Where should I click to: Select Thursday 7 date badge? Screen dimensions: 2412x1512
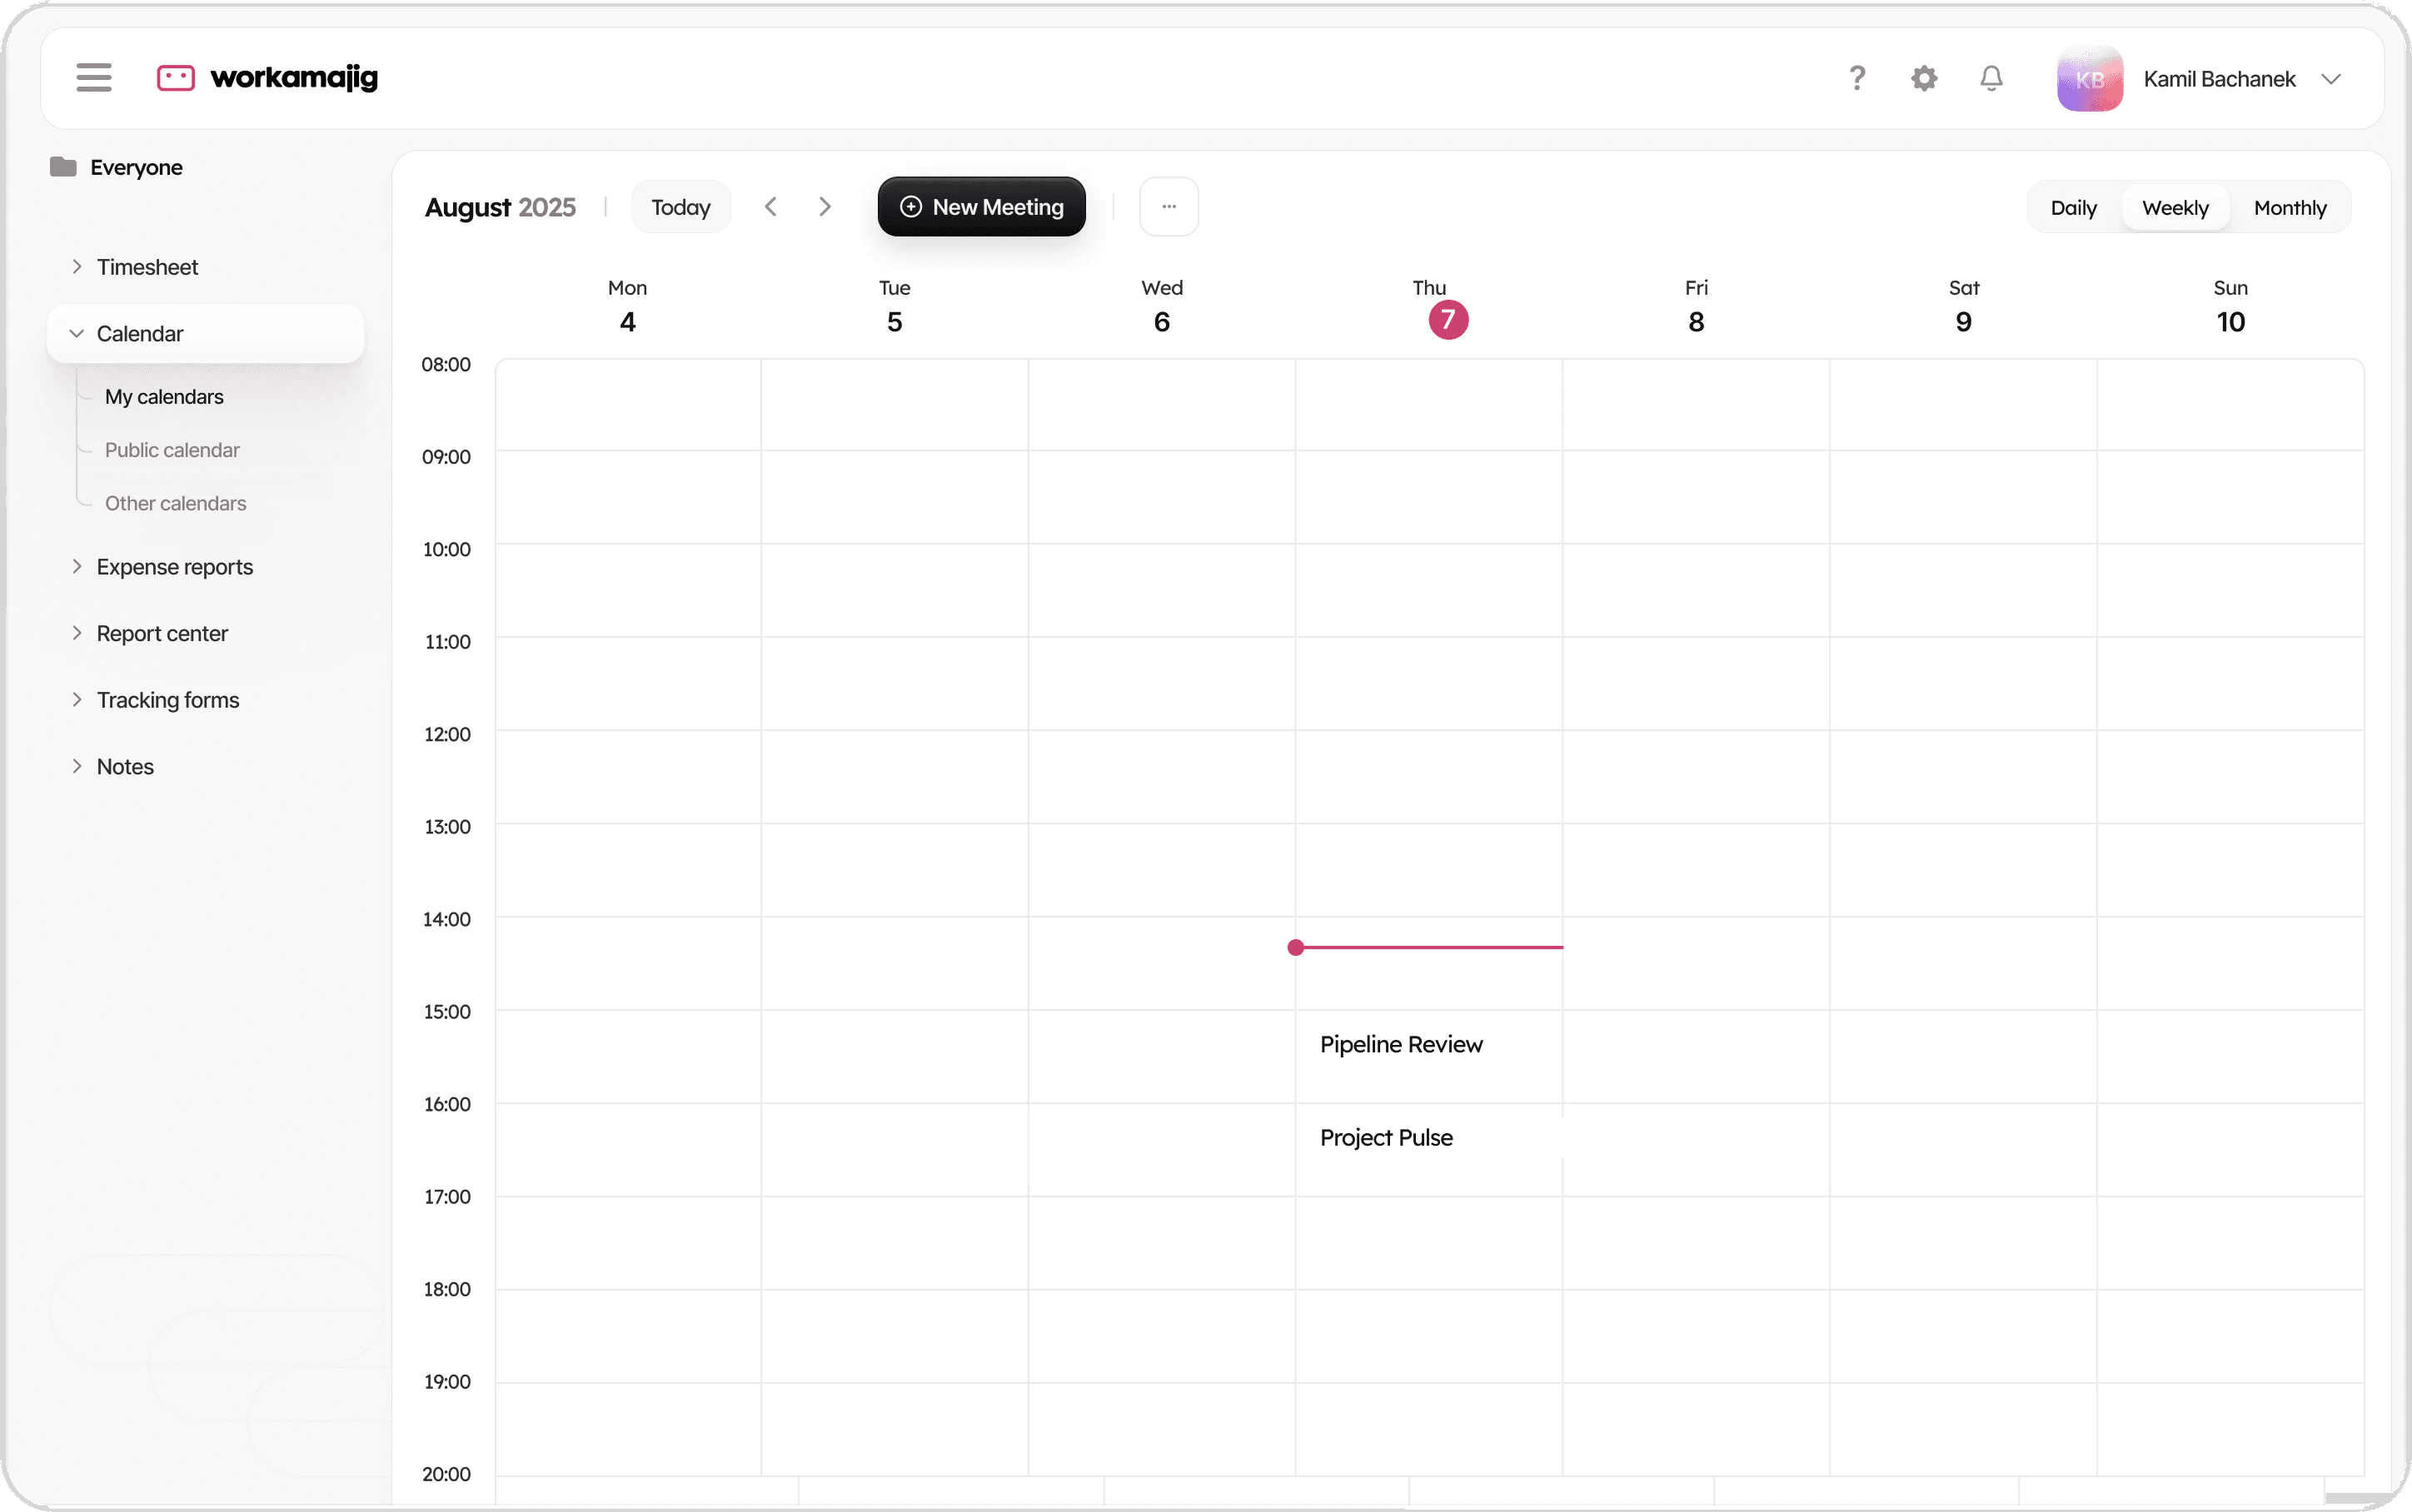click(1448, 320)
